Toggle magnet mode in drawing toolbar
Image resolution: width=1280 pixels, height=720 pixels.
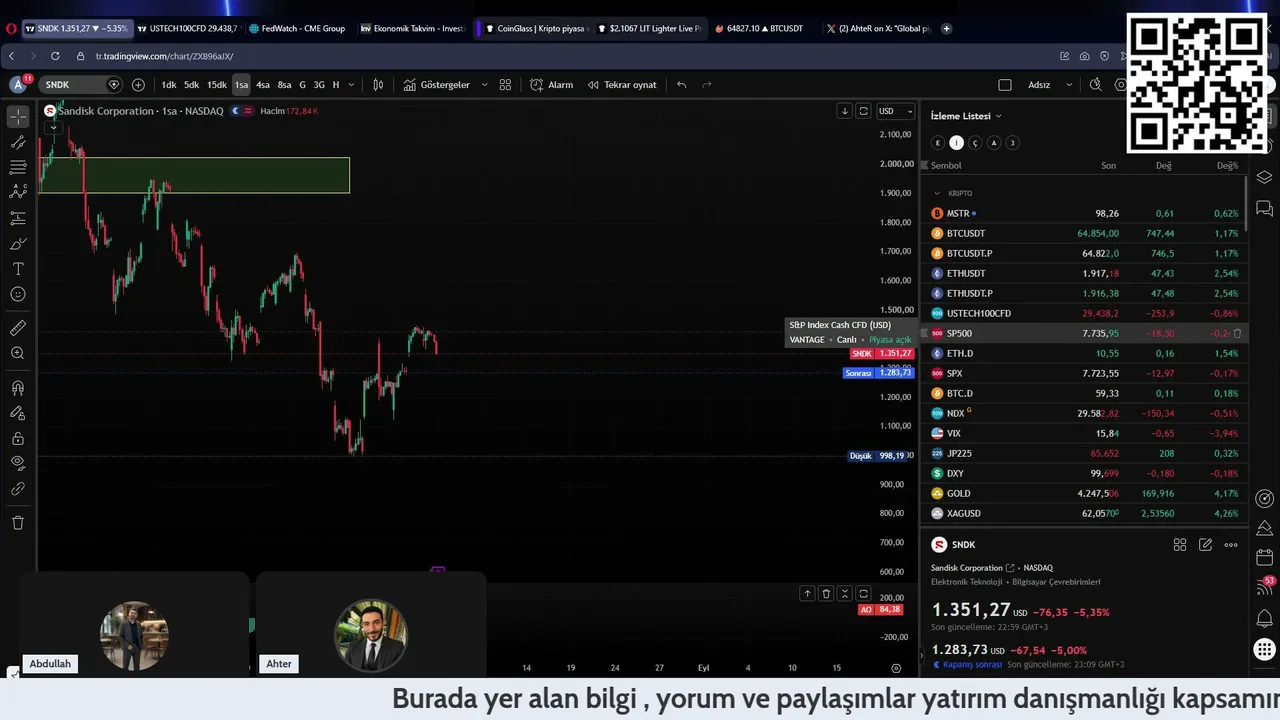[18, 388]
